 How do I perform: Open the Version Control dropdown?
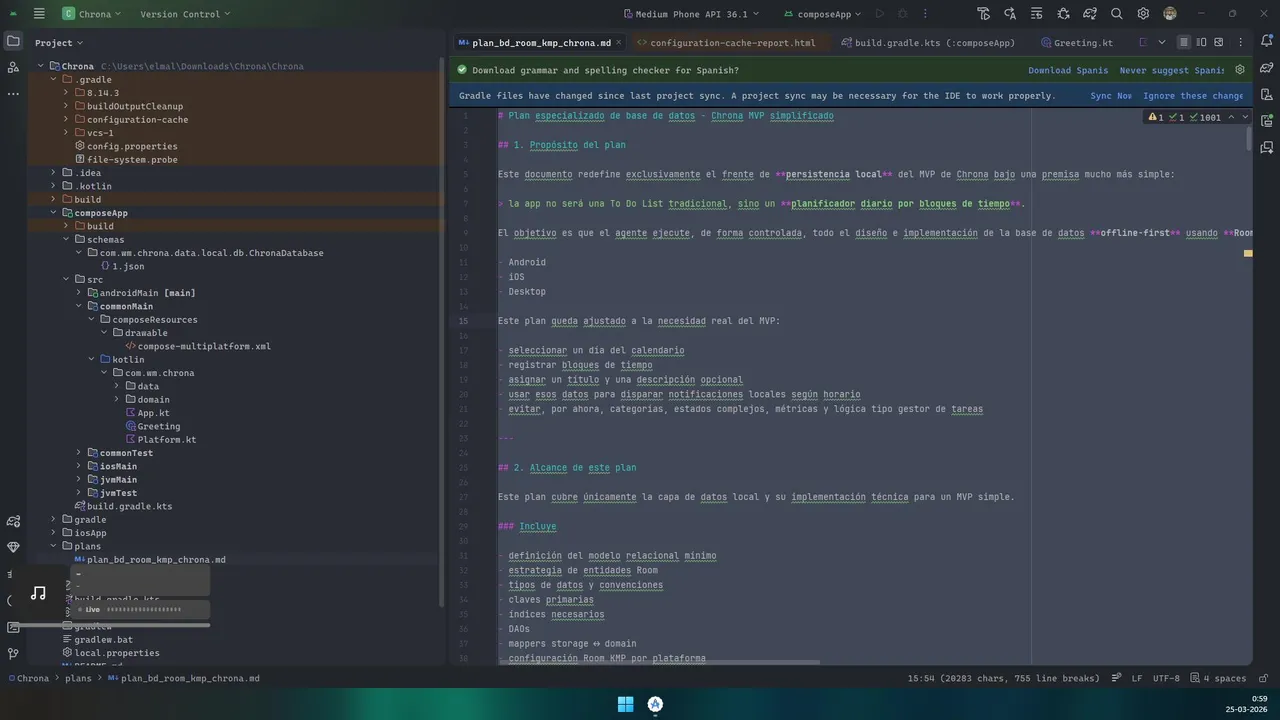[185, 14]
